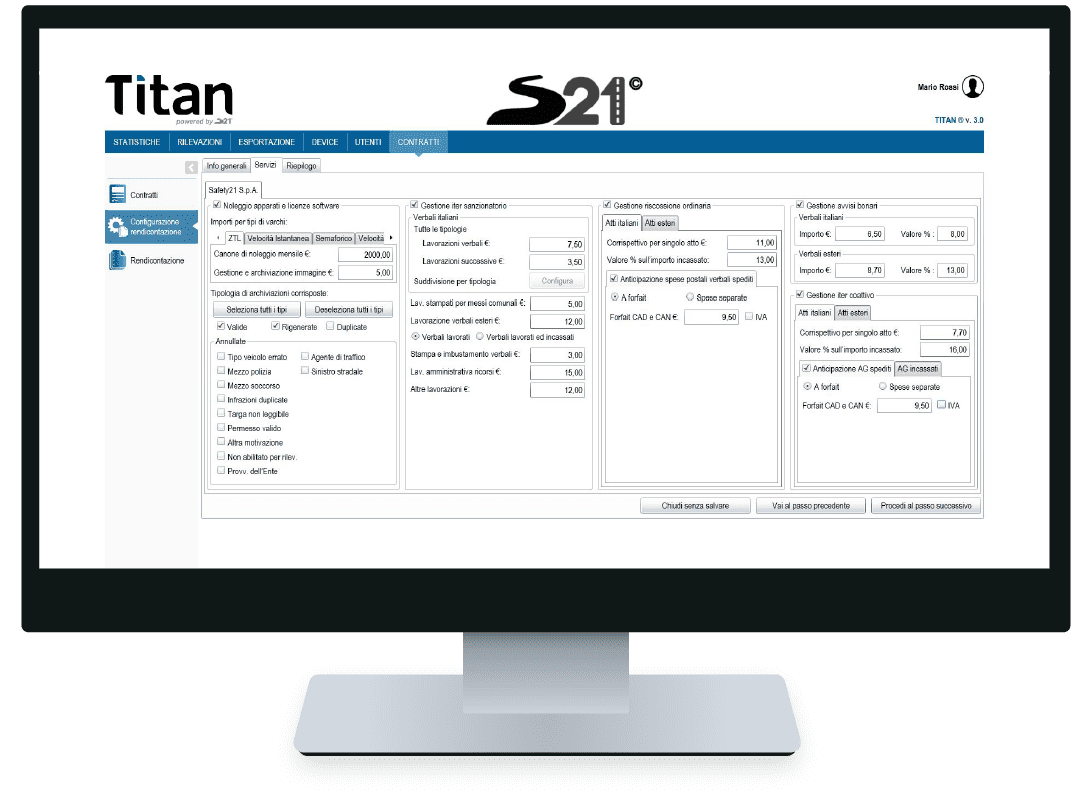Select Verbali lavorati ed incassati radio
The image size is (1092, 801).
pos(480,336)
